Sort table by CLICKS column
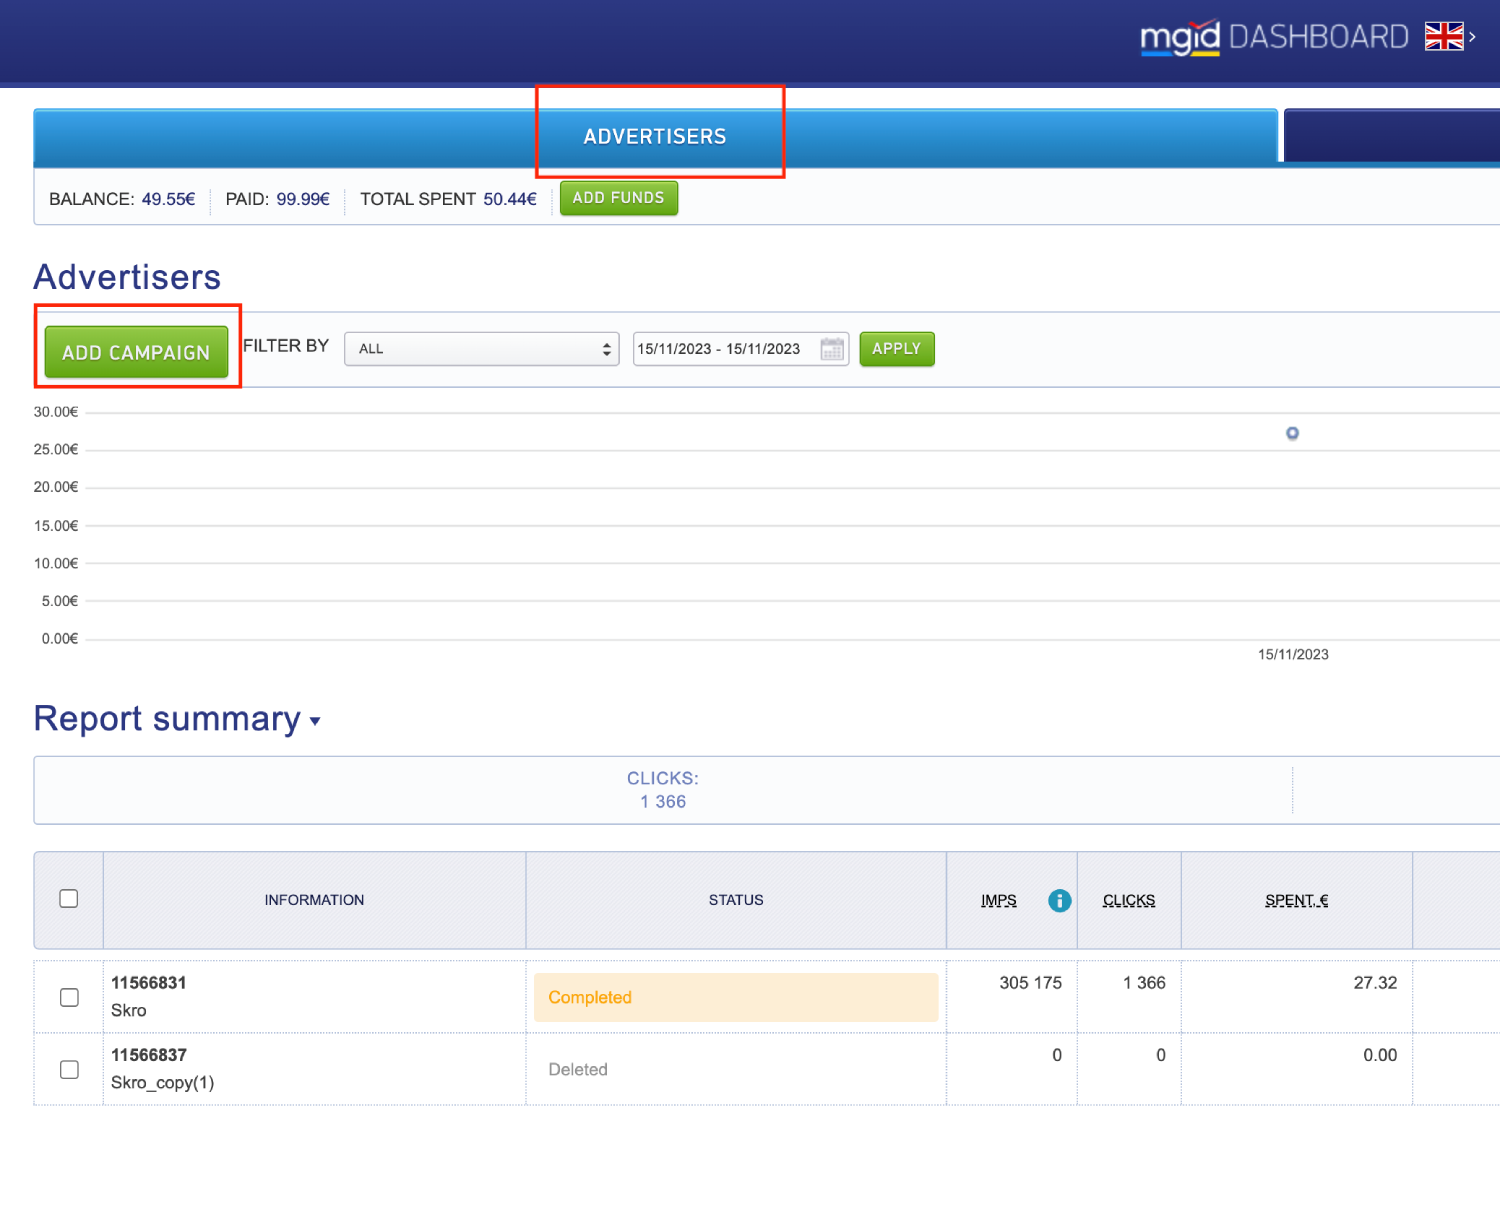This screenshot has width=1500, height=1212. click(x=1129, y=900)
